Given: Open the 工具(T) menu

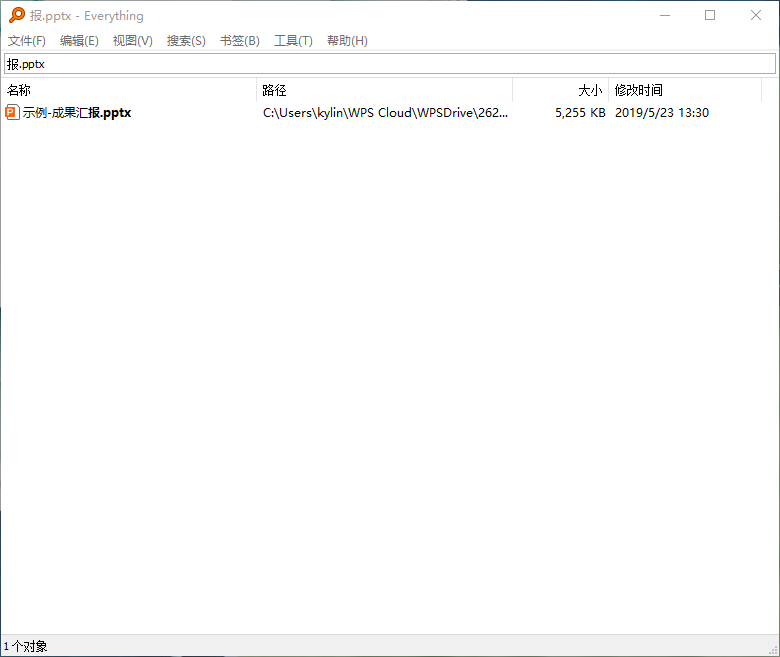Looking at the screenshot, I should point(293,41).
